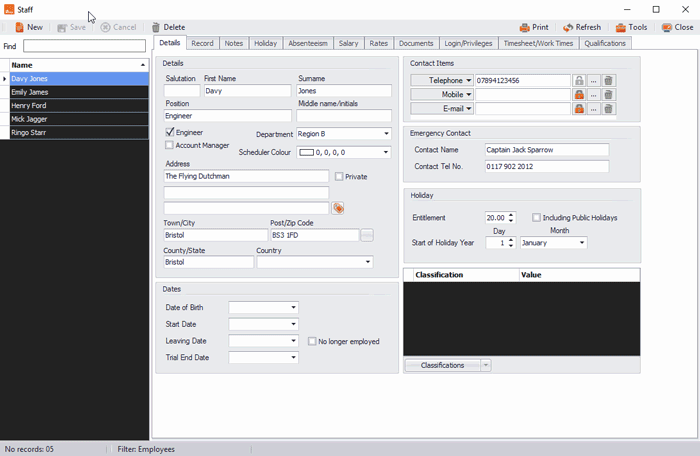
Task: Open the Date of Birth date picker
Action: point(293,308)
